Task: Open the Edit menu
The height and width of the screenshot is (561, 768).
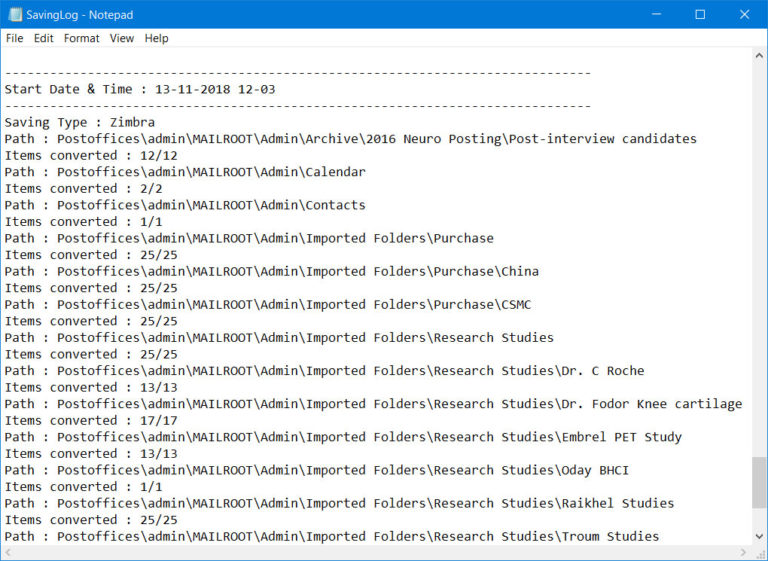Action: pos(44,38)
